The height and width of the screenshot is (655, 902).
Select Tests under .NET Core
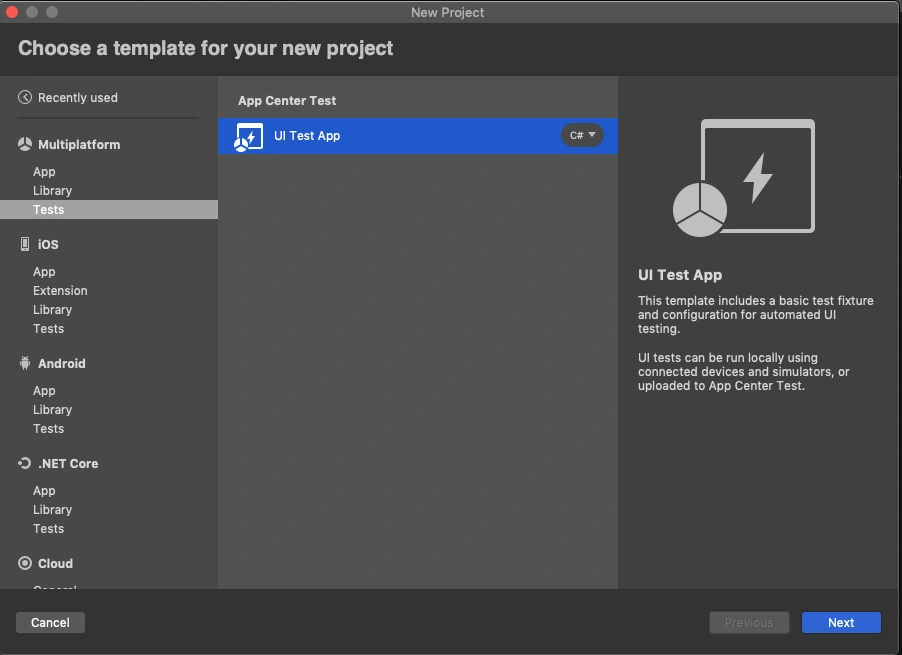point(48,528)
